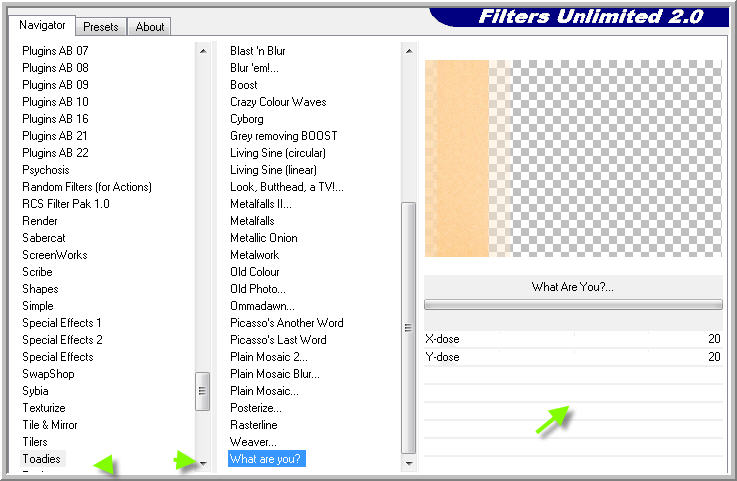Pick the Blur 'em!... filter

254,68
